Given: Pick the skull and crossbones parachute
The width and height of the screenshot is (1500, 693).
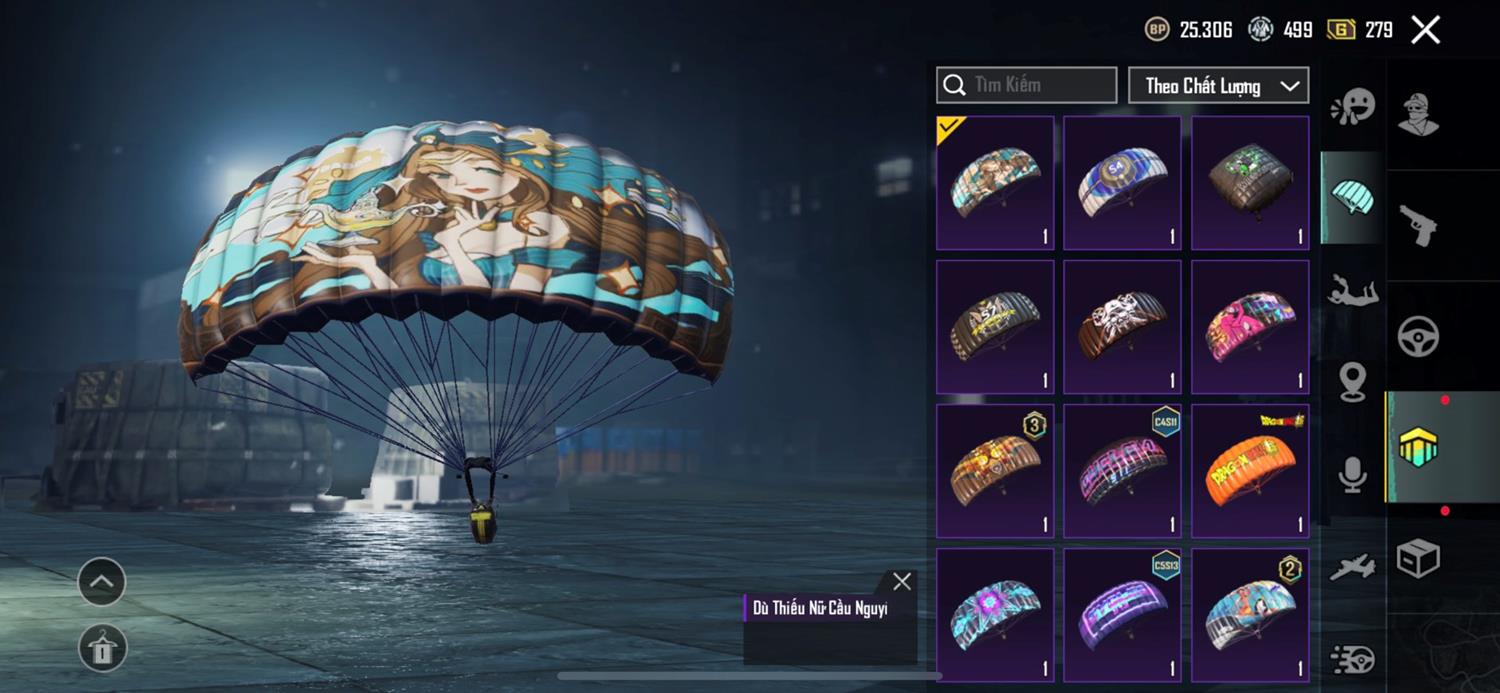Looking at the screenshot, I should coord(1122,326).
